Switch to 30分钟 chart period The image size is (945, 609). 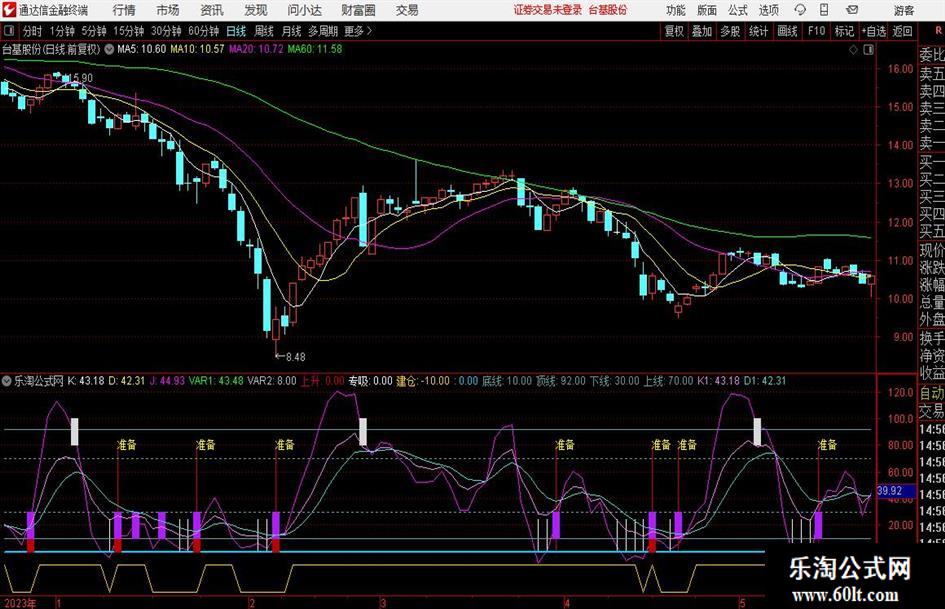click(x=166, y=31)
